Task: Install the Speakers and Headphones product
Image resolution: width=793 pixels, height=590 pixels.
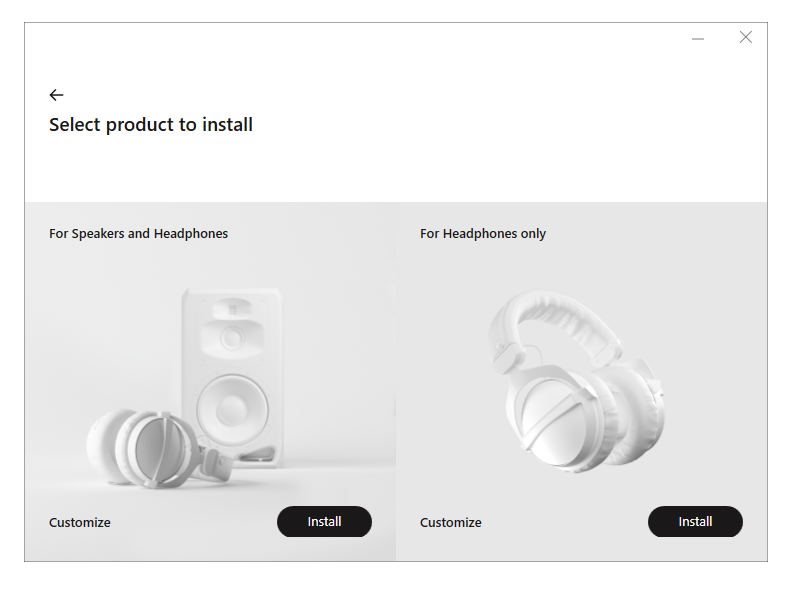Action: [x=324, y=522]
